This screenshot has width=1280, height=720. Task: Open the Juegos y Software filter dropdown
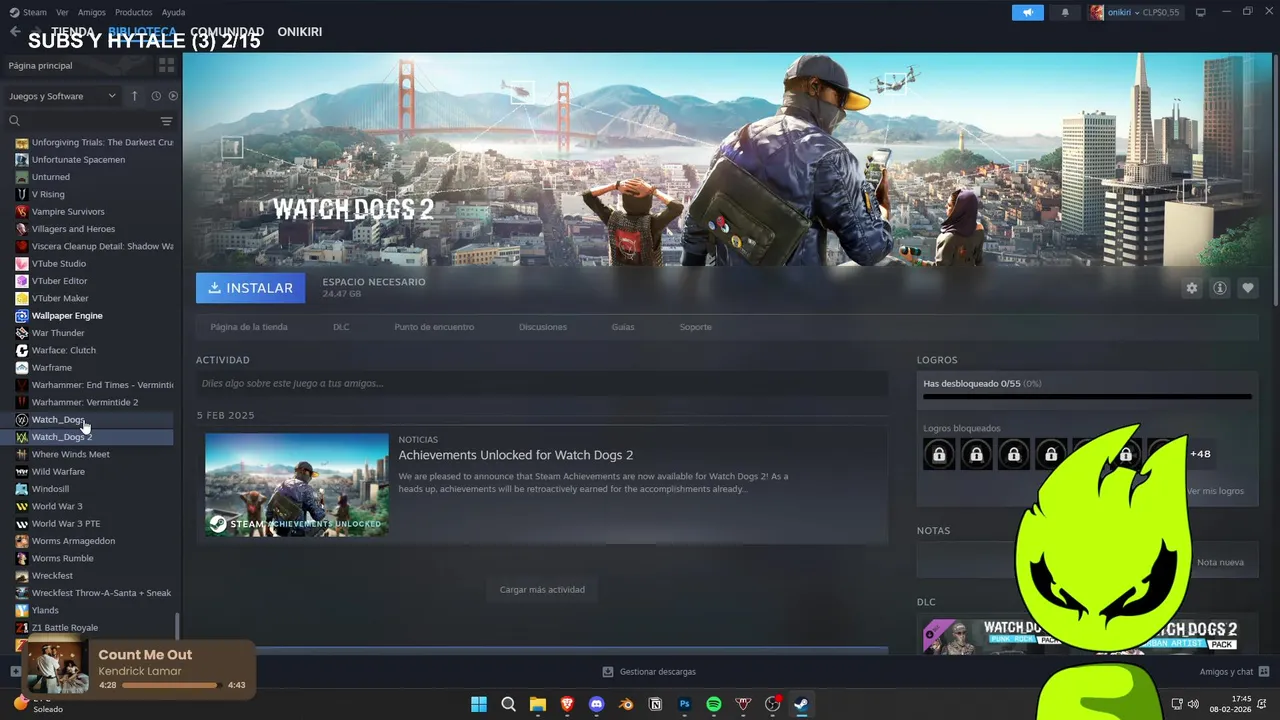[62, 96]
